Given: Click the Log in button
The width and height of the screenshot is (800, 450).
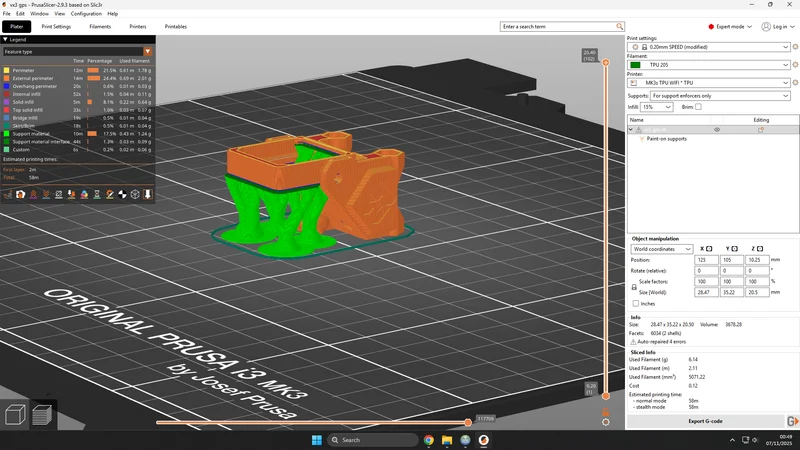Looking at the screenshot, I should coord(778,27).
